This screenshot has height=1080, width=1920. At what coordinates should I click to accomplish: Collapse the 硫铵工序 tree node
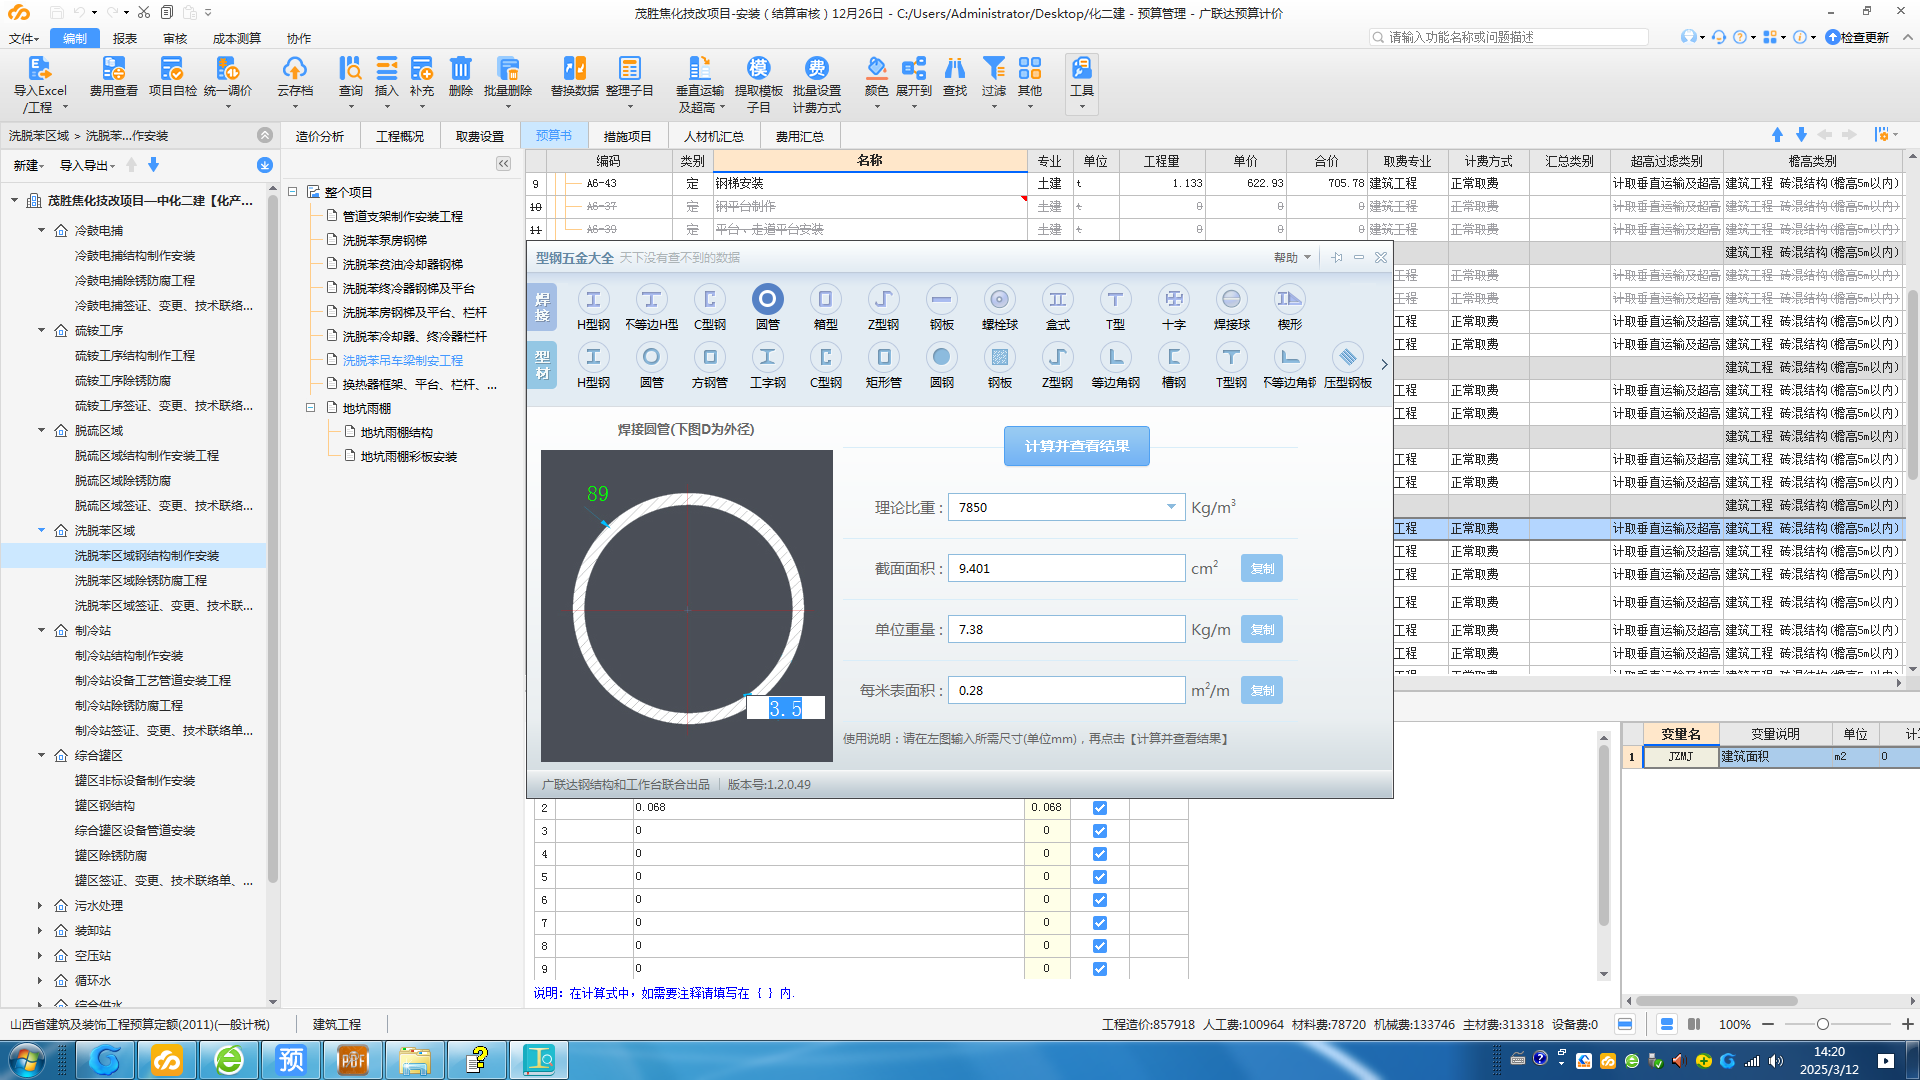point(41,330)
